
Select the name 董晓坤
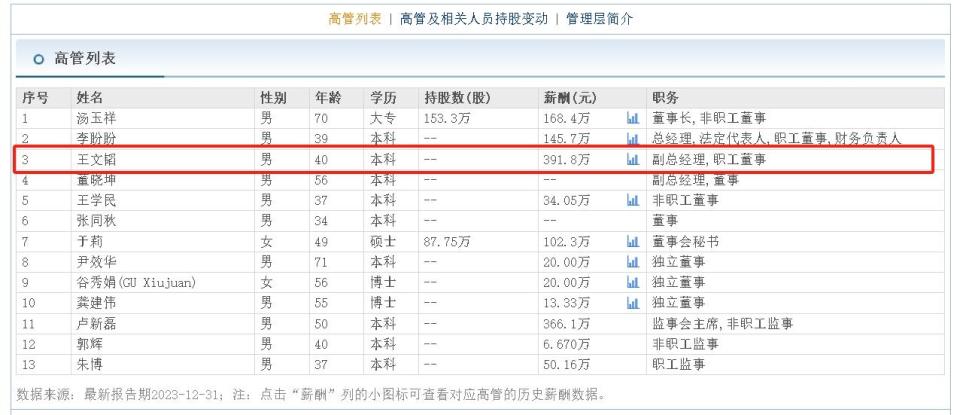coord(96,180)
